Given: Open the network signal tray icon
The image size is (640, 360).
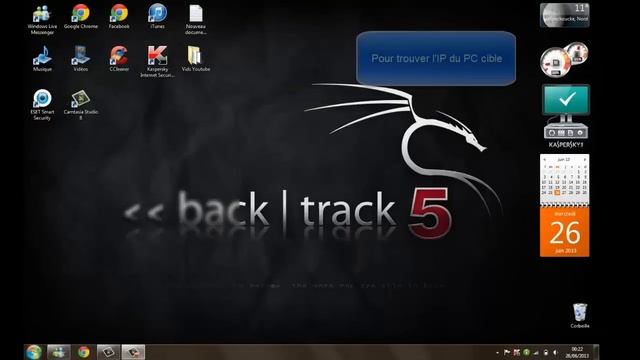Looking at the screenshot, I should click(536, 353).
